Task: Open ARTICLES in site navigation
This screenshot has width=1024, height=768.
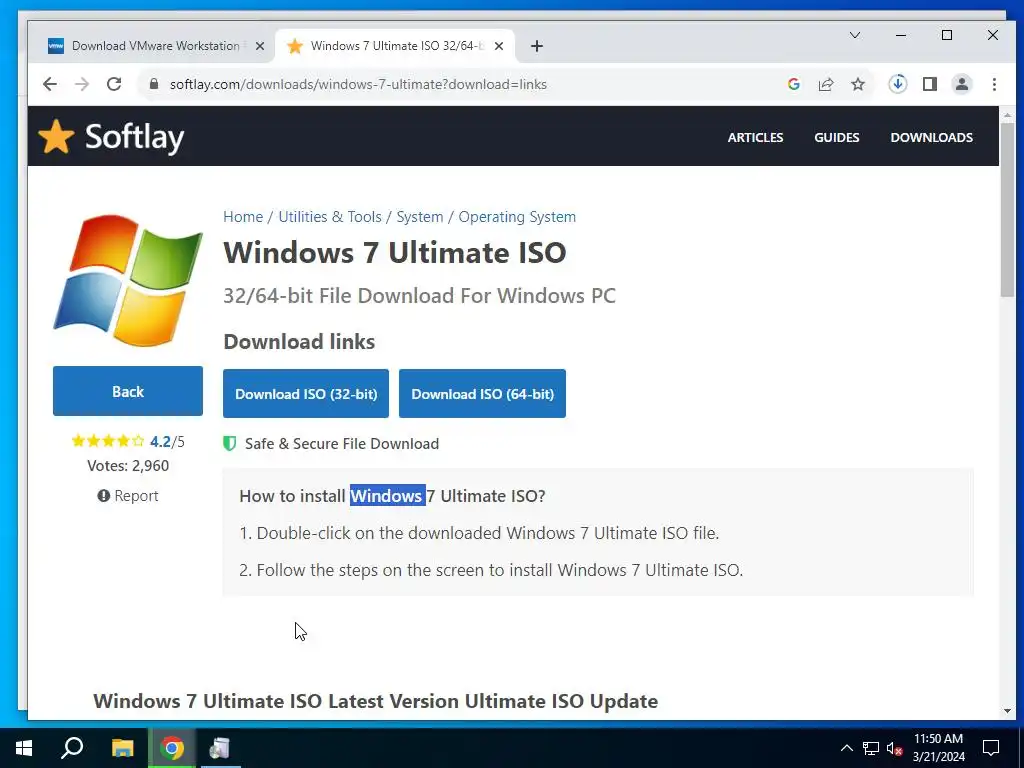Action: (756, 137)
